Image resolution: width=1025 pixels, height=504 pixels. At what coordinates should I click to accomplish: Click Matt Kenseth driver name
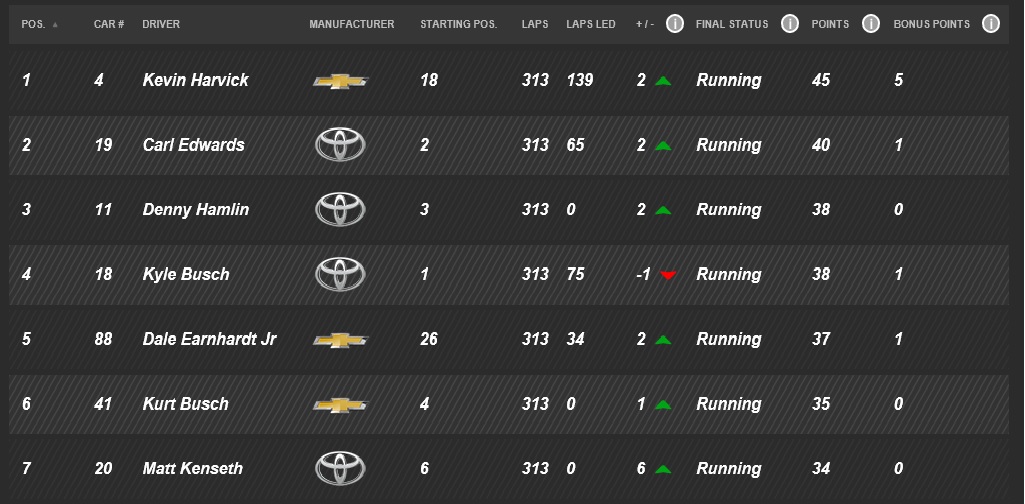pos(193,469)
